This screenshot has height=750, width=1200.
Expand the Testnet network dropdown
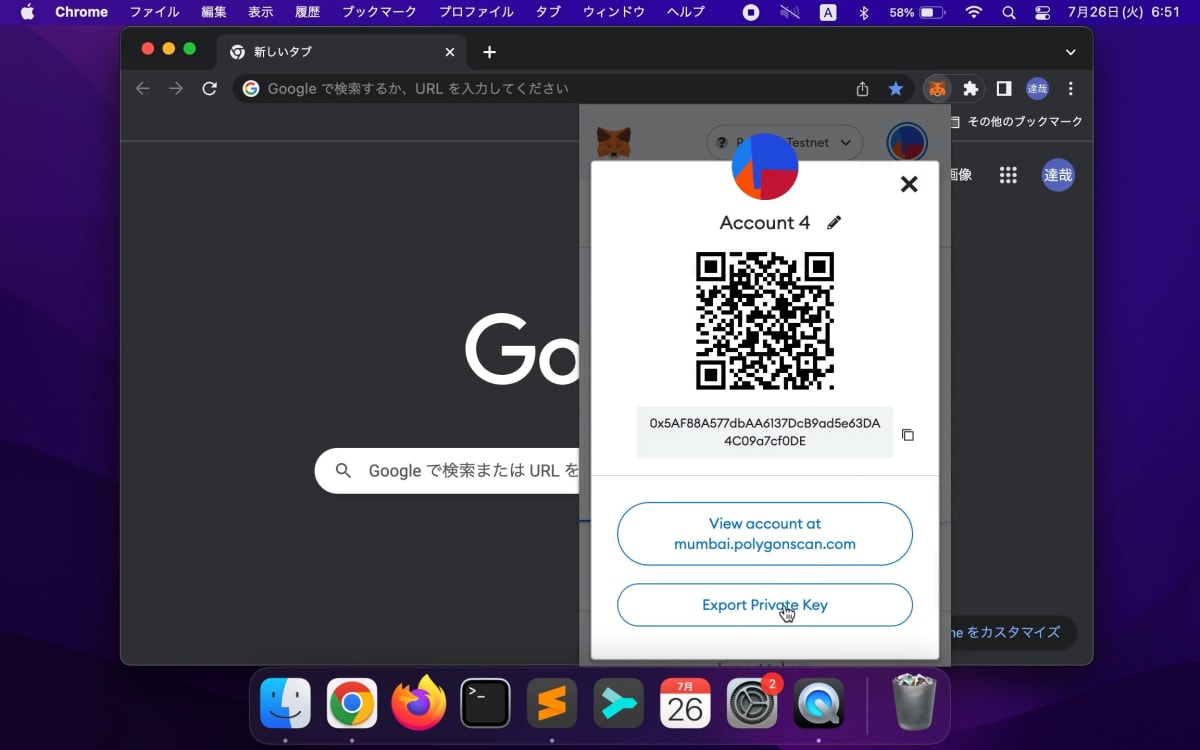(785, 143)
